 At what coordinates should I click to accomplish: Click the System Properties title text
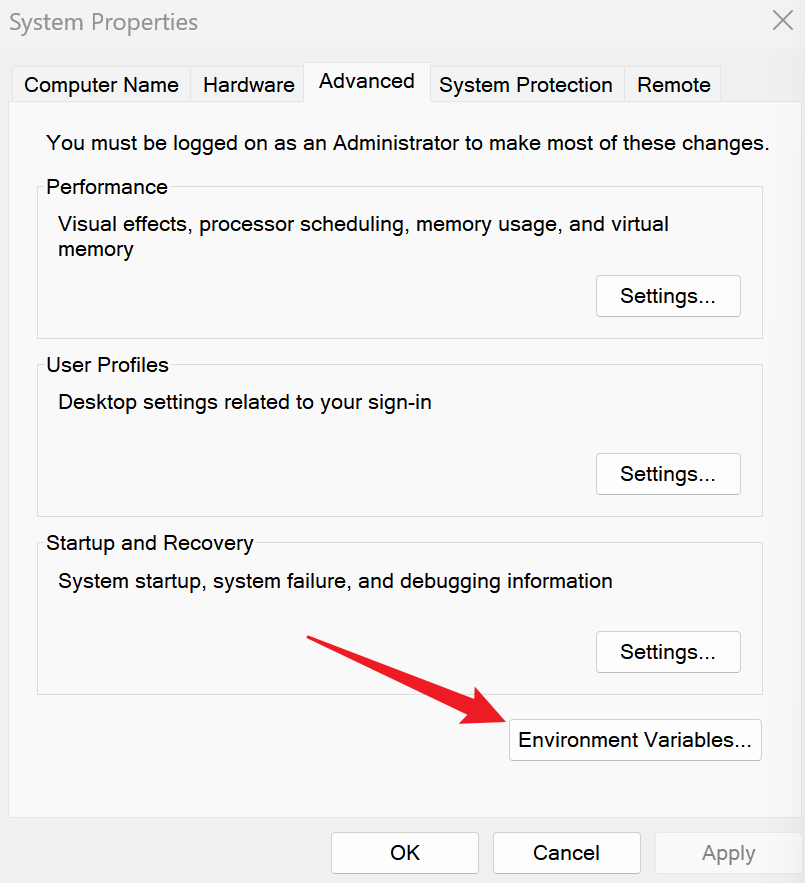[x=104, y=23]
